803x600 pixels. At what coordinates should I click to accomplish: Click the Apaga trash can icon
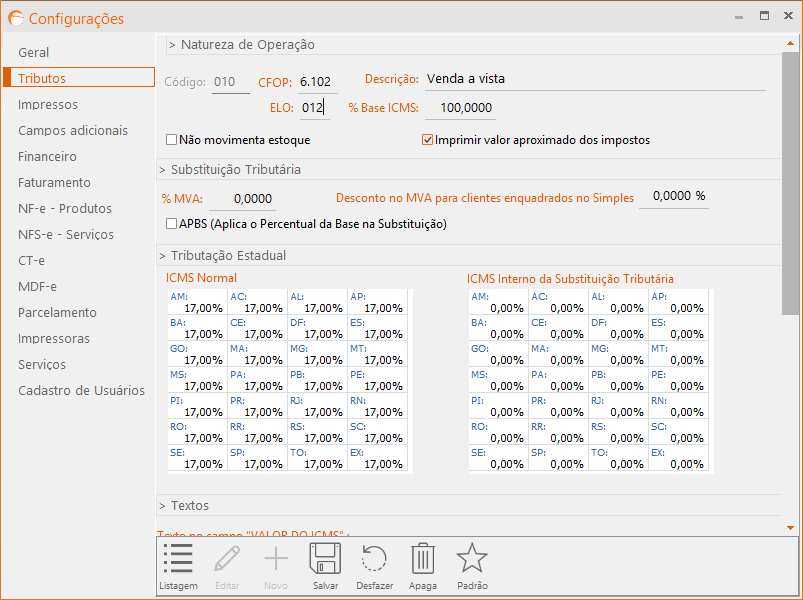coord(423,560)
